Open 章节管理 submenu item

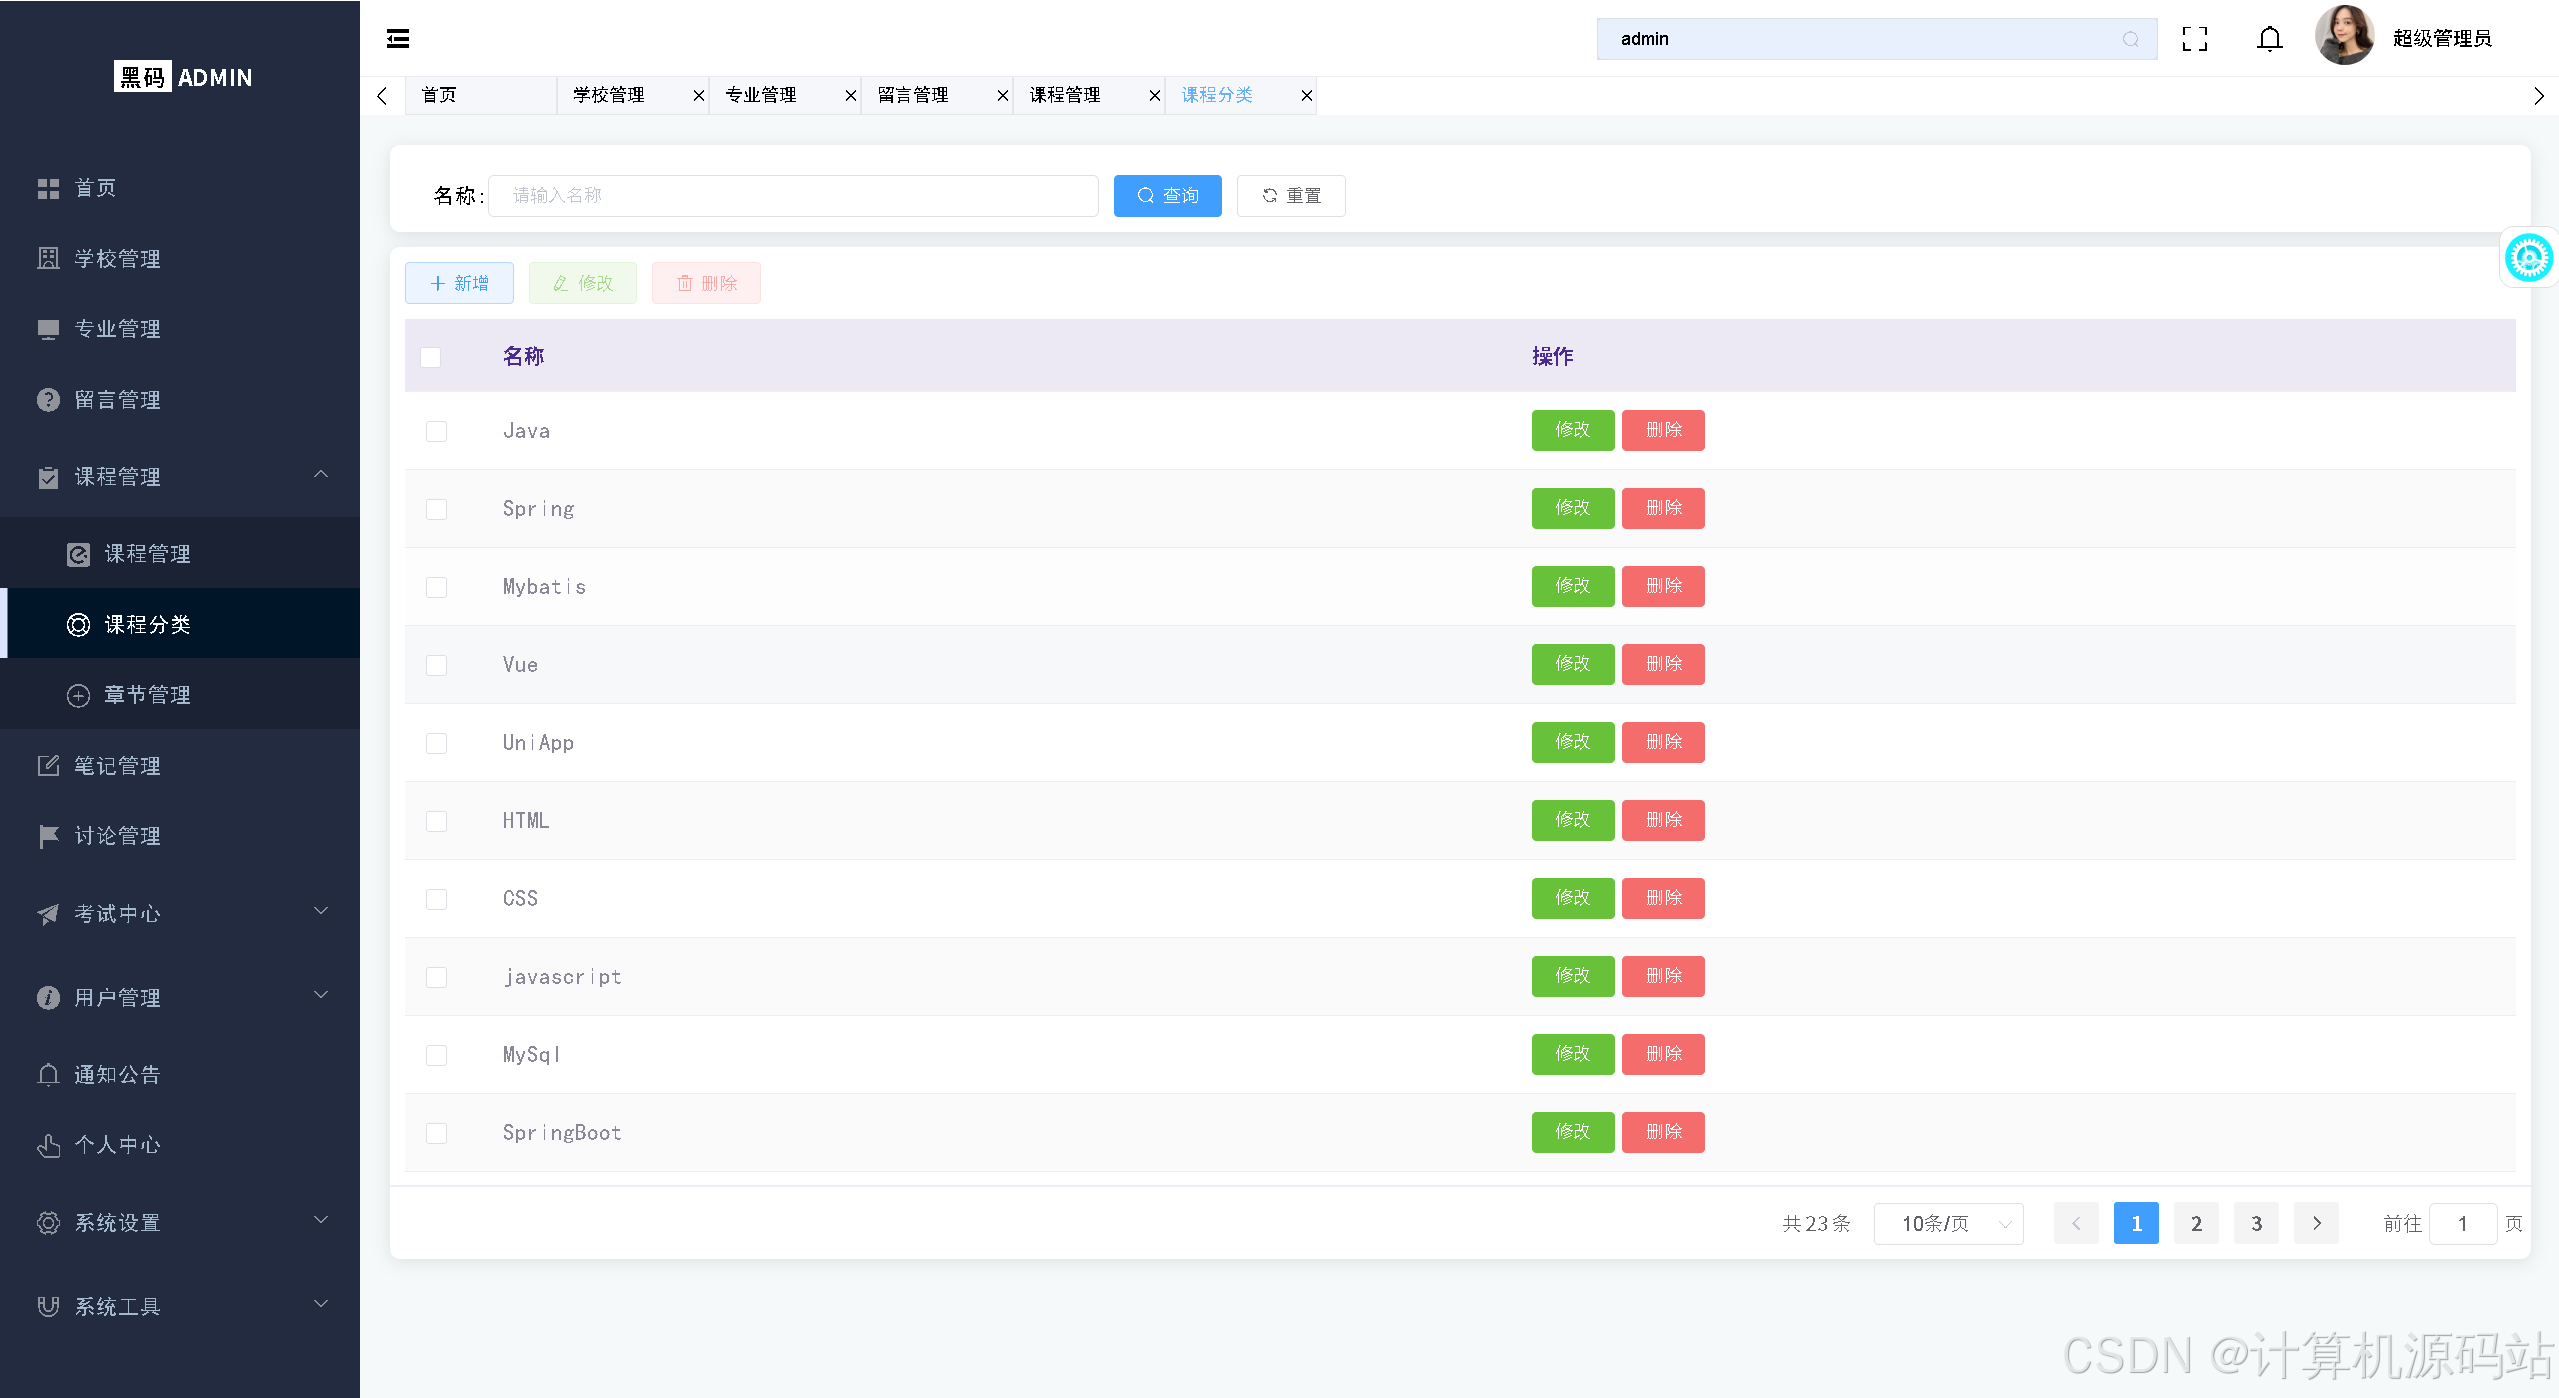tap(147, 695)
